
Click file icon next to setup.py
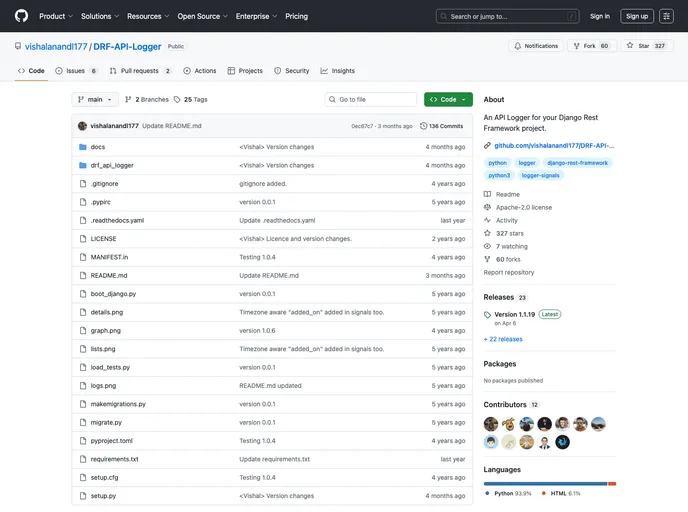pos(83,496)
